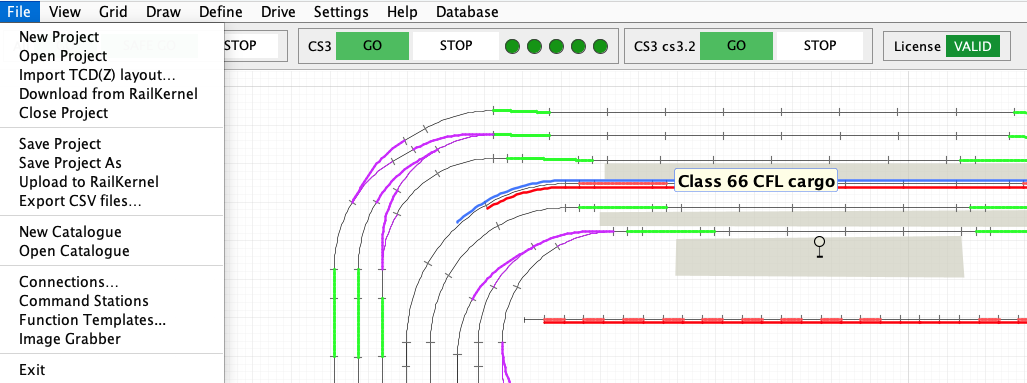Screen dimensions: 1027x383
Task: Click the first green CS3 status light
Action: 512,46
